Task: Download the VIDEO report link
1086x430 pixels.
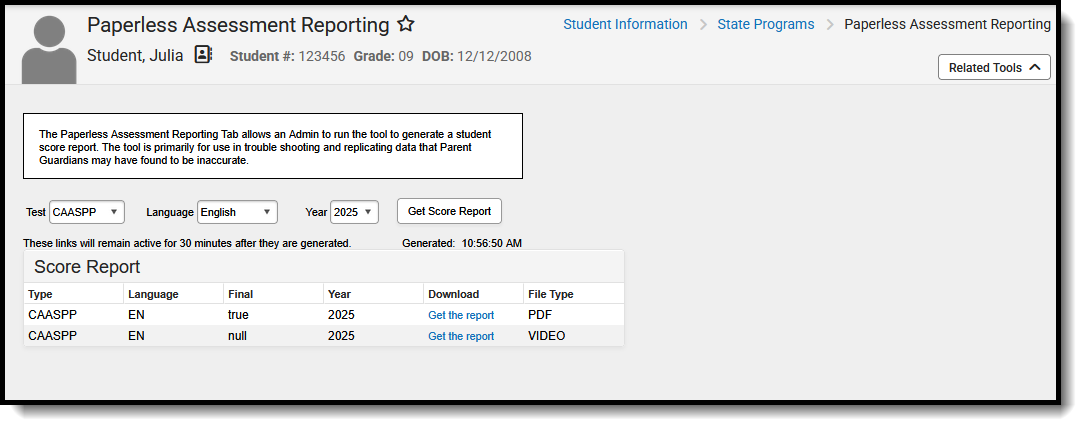Action: [461, 336]
